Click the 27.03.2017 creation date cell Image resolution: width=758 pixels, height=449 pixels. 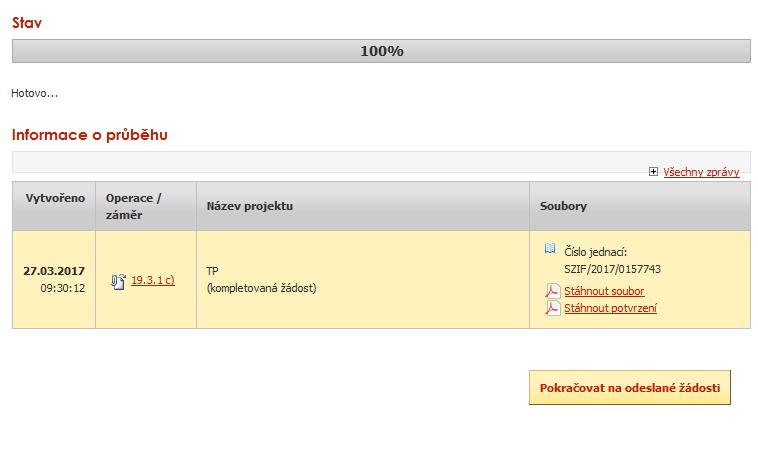point(54,271)
